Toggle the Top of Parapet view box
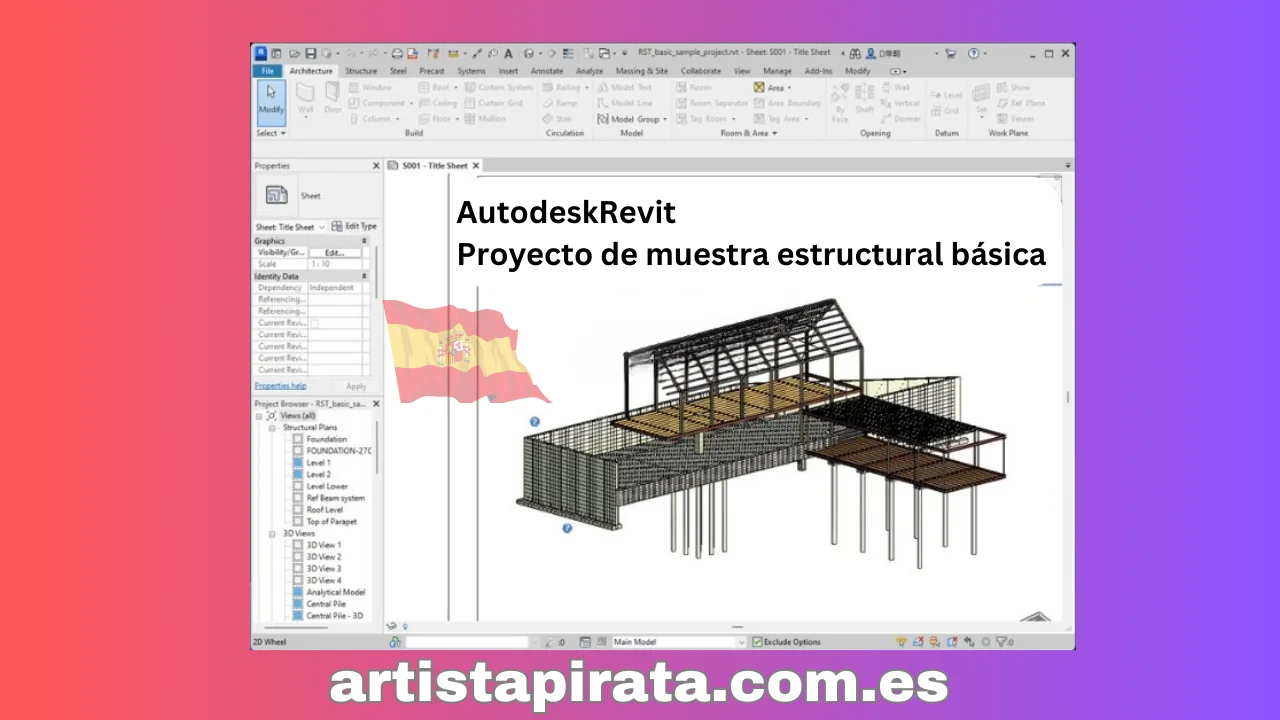 tap(298, 521)
